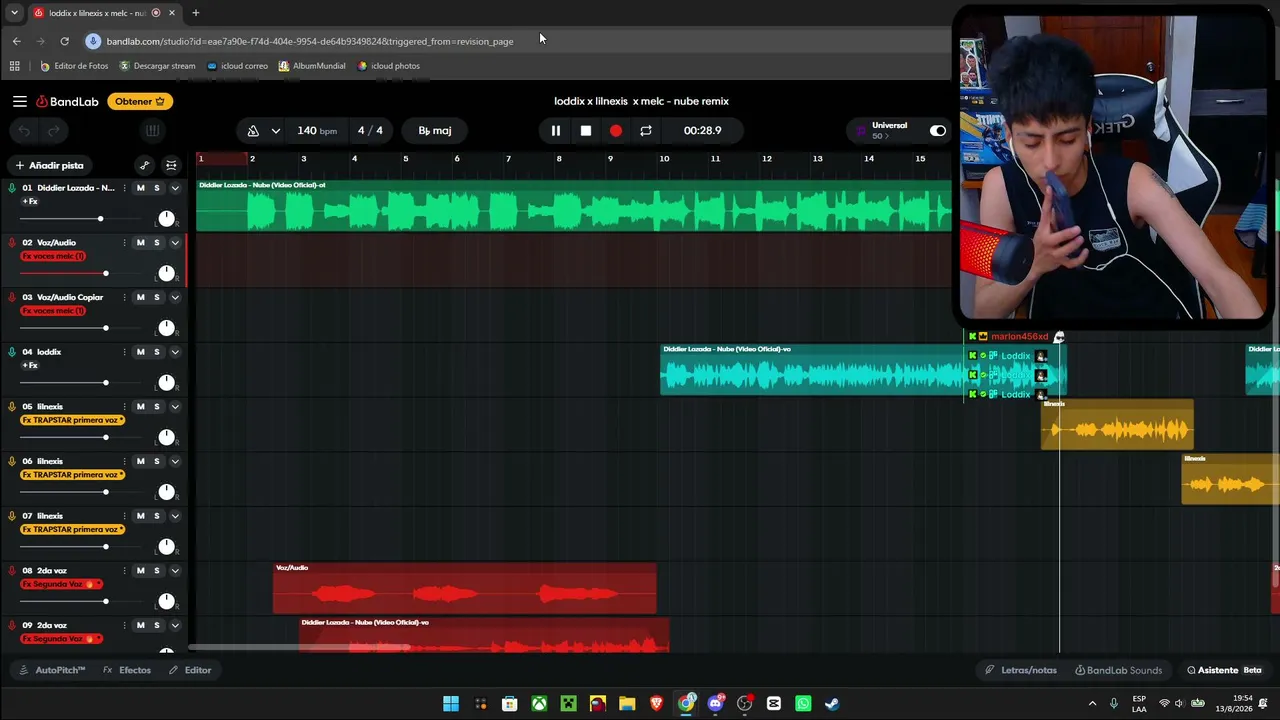
Task: Mute track 01 Diddier Lozada
Action: [x=140, y=188]
